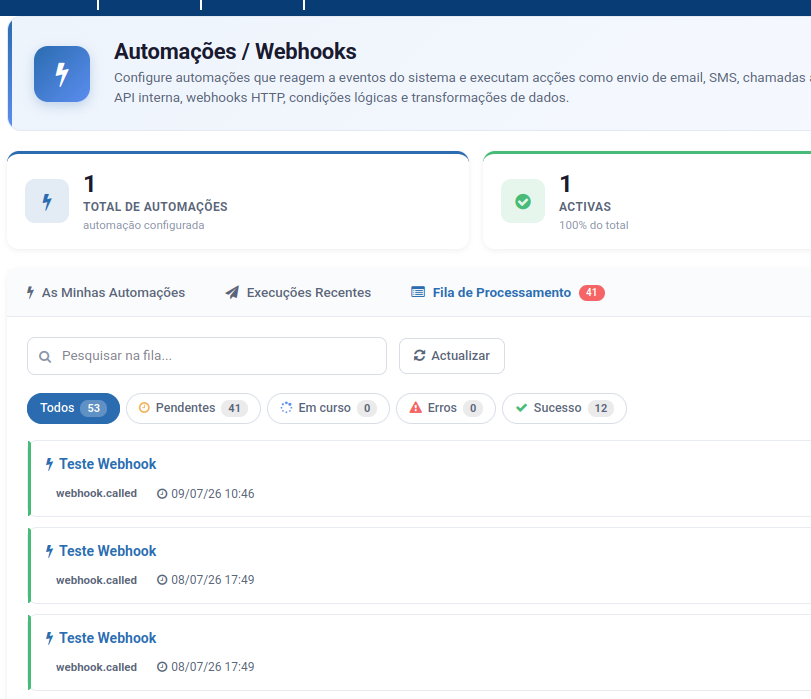811x699 pixels.
Task: Filter queue by Sucesso
Action: pos(564,408)
